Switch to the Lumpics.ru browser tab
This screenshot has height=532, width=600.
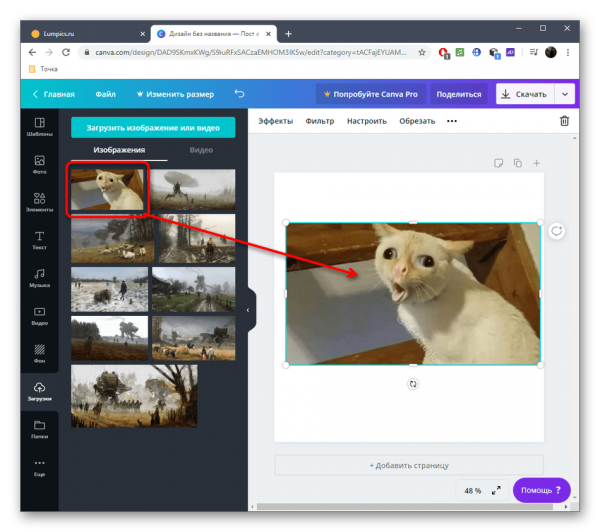(x=86, y=34)
